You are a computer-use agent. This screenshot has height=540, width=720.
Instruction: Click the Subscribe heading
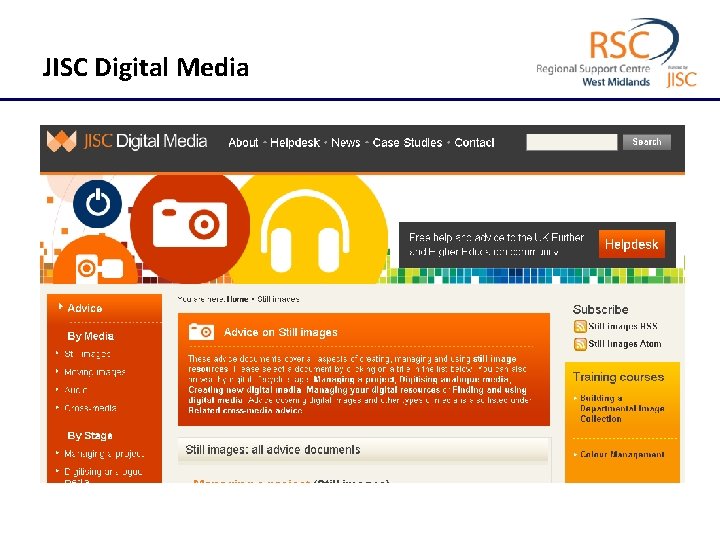(601, 309)
